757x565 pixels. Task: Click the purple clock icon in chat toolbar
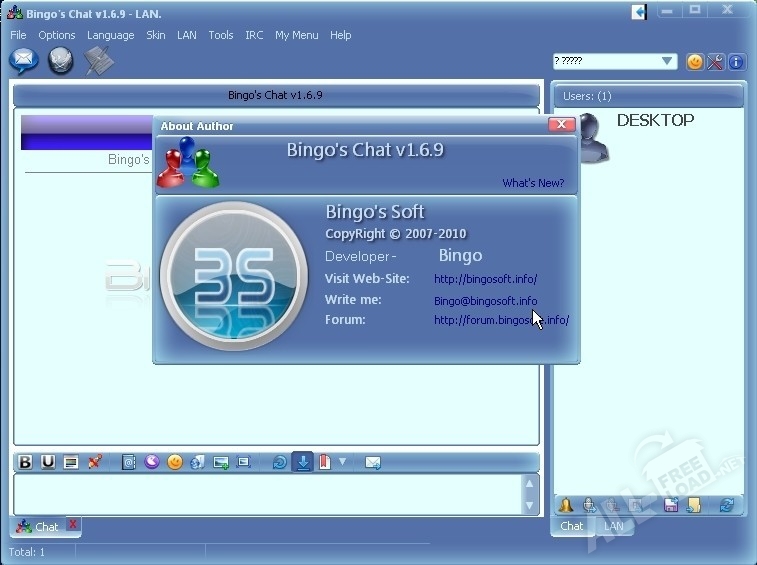(x=152, y=462)
